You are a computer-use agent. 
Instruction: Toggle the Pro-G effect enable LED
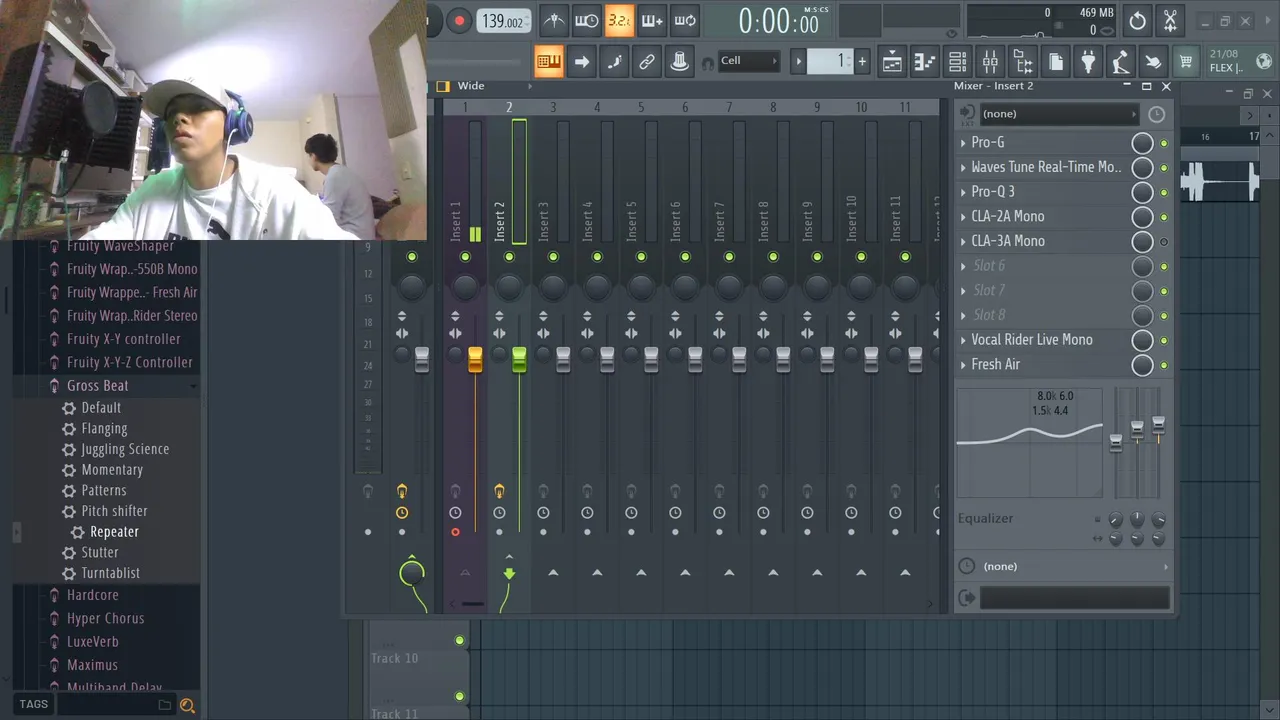(1164, 143)
